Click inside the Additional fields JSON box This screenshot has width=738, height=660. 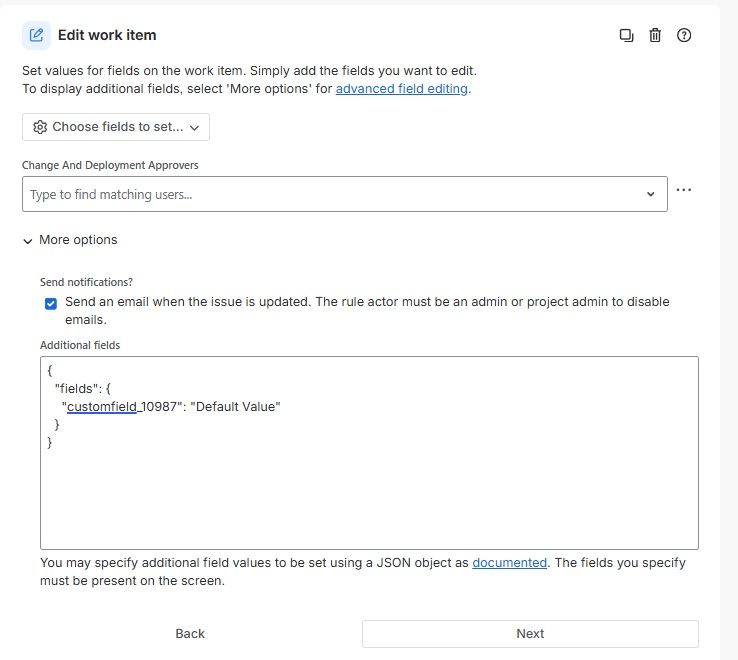pyautogui.click(x=369, y=490)
